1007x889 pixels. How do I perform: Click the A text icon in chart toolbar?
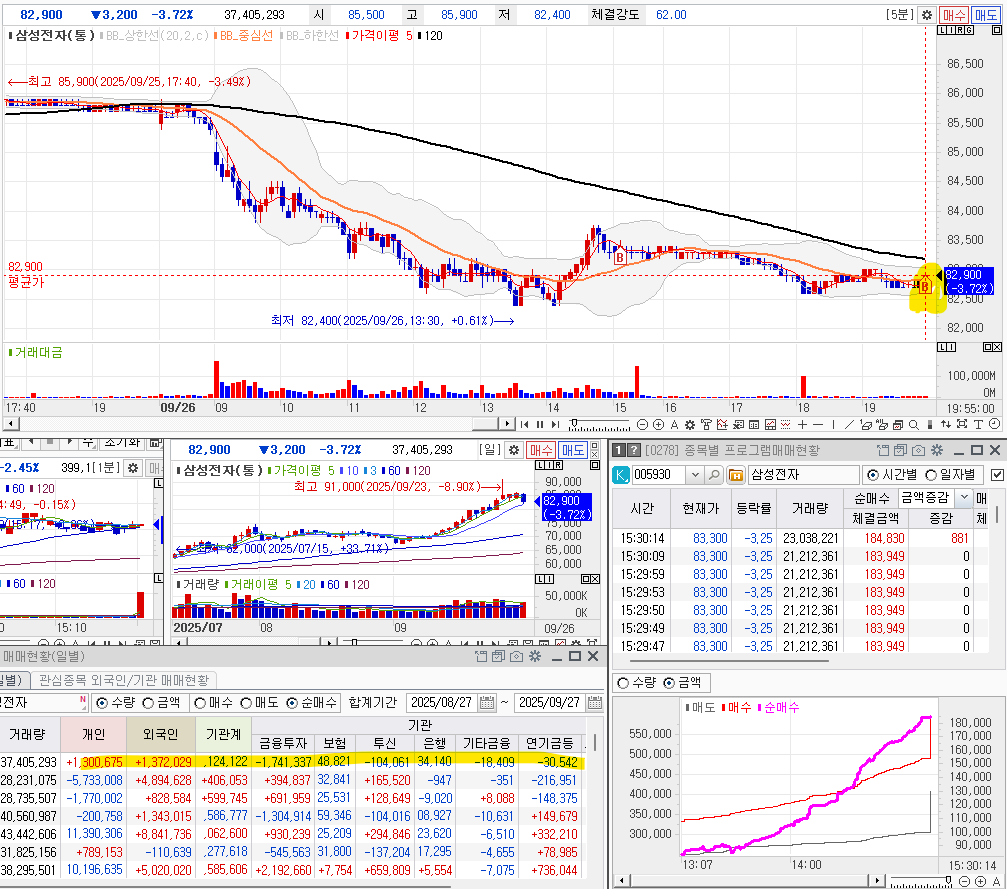coord(674,425)
